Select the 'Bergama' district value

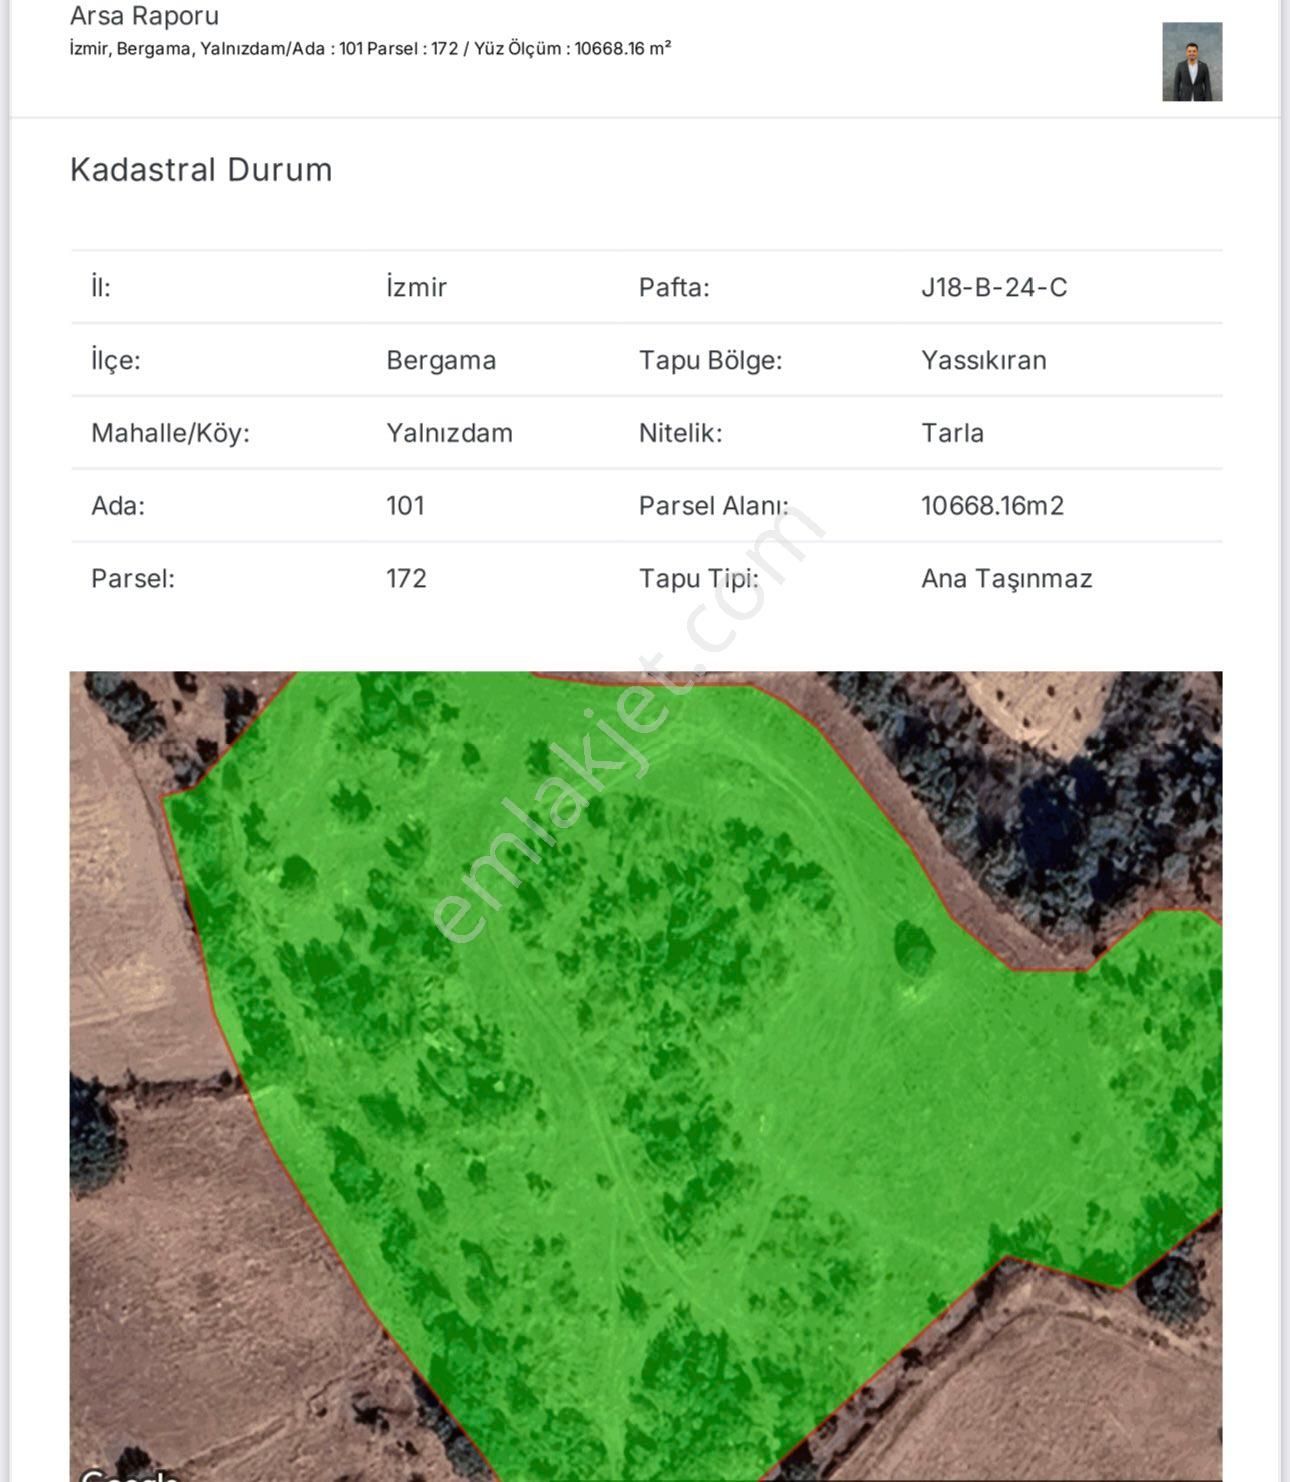coord(441,360)
